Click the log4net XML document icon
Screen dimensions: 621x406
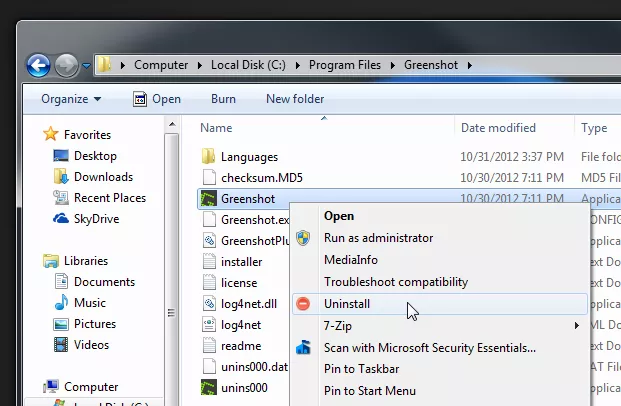click(209, 324)
